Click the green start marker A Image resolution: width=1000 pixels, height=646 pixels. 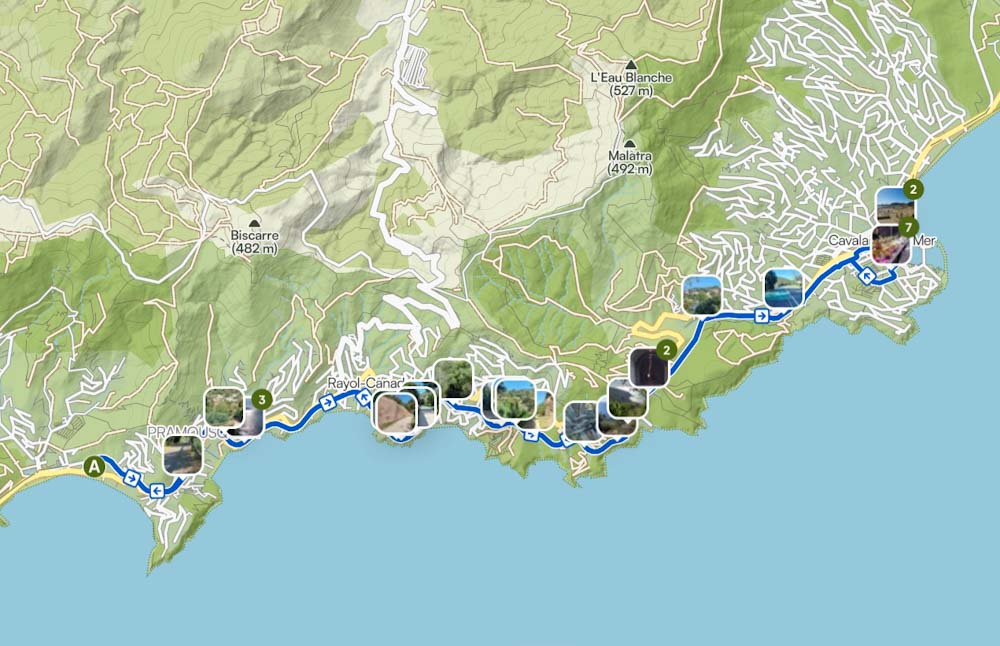click(94, 467)
